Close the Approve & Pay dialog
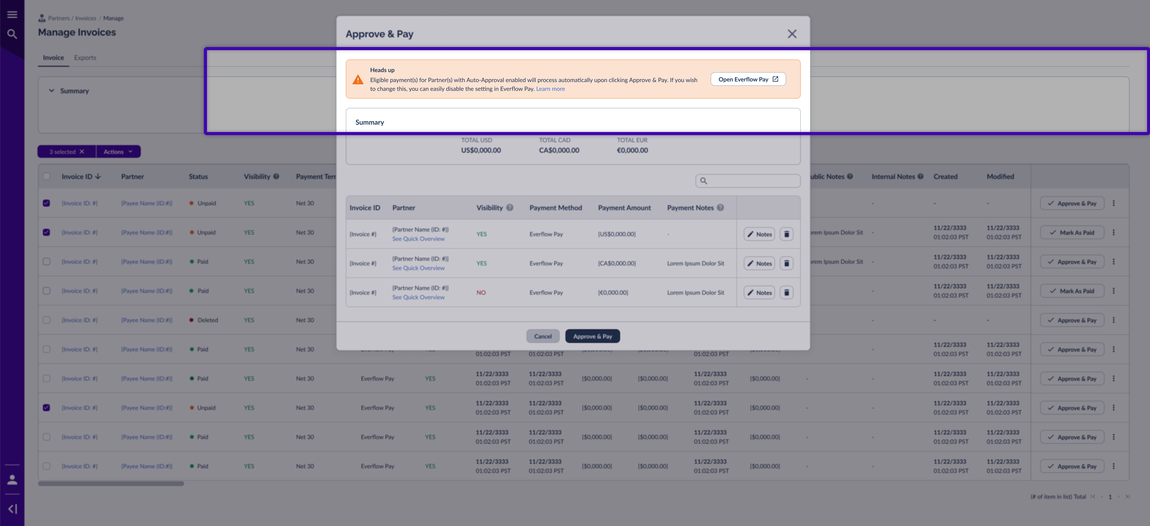Viewport: 1150px width, 526px height. [x=792, y=34]
